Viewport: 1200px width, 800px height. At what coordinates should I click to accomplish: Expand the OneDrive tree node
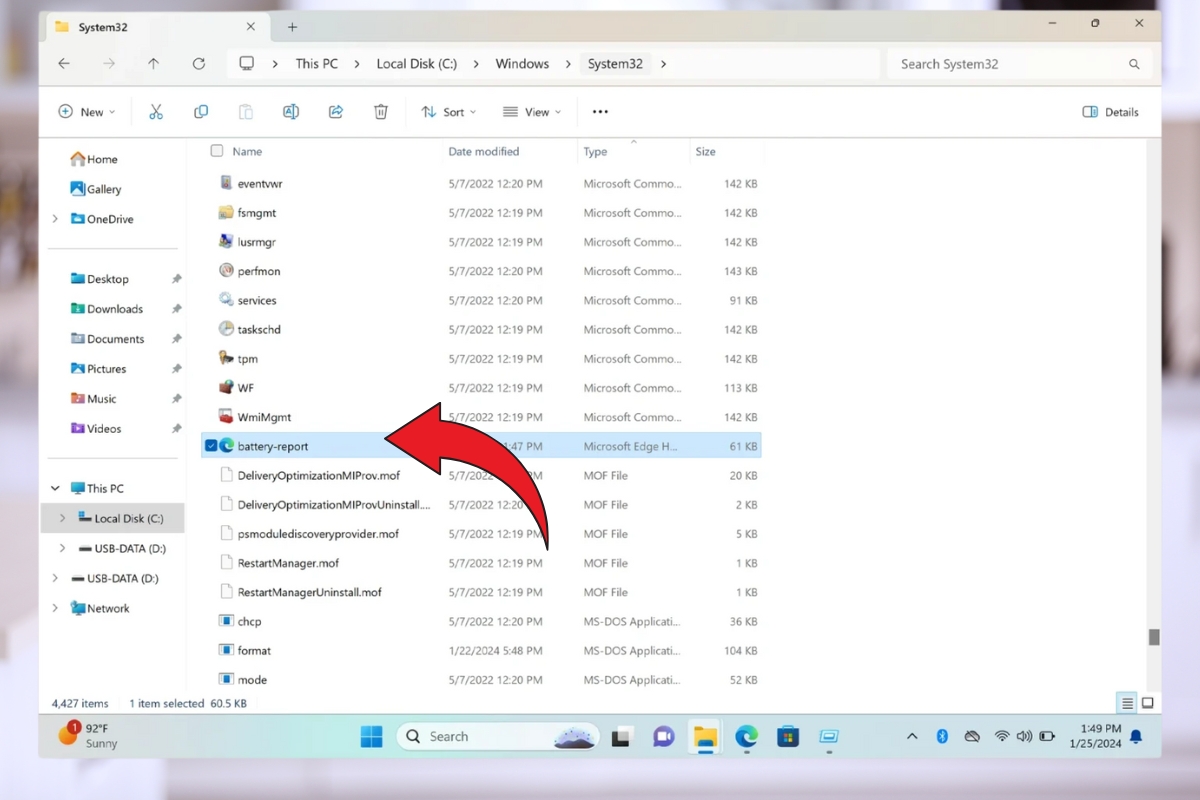55,219
